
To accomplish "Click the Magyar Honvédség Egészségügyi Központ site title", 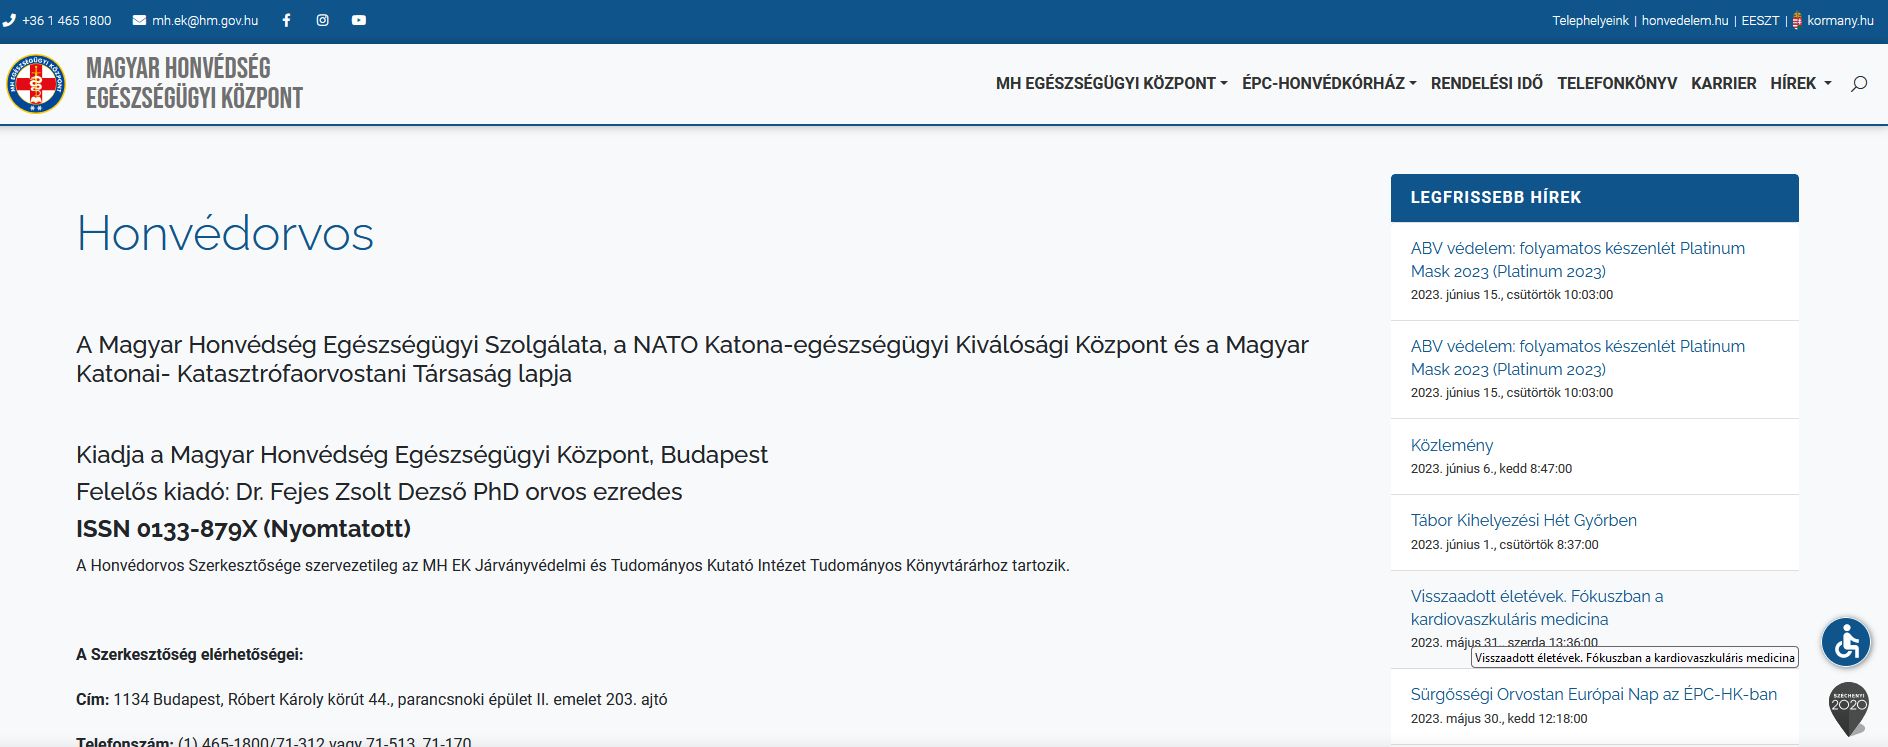I will [194, 83].
